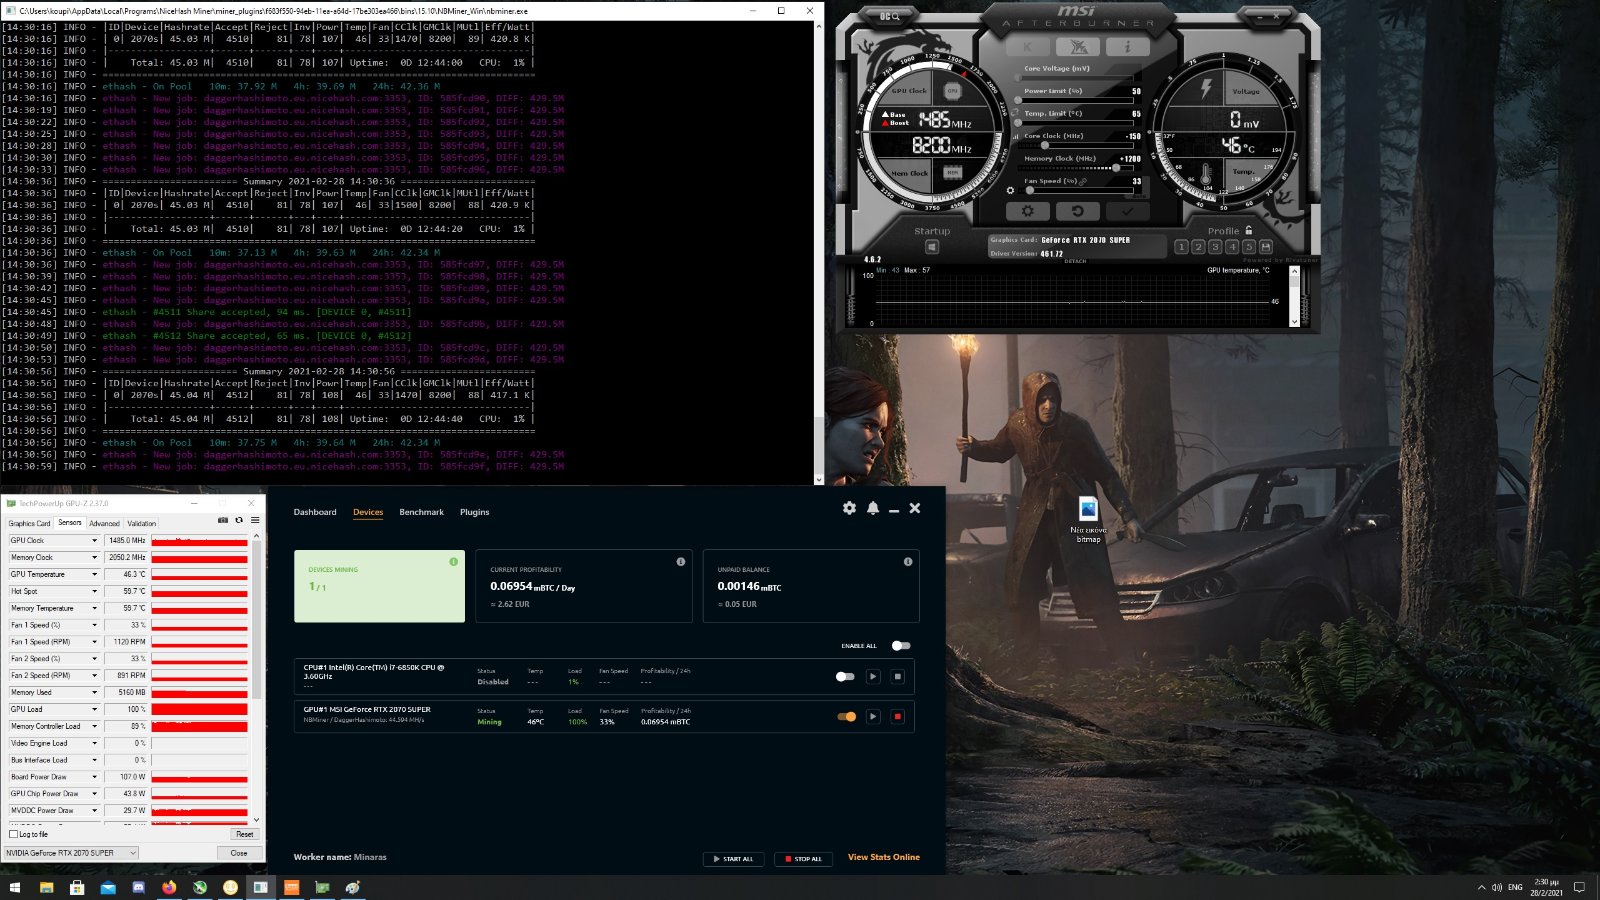Click GPU Load sensor graph in GPU-Z
This screenshot has width=1600, height=900.
point(199,710)
